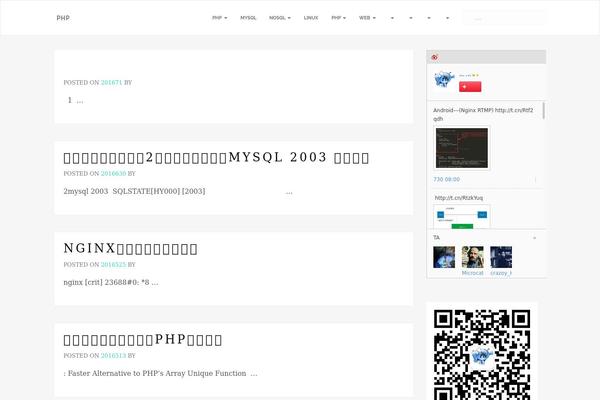Open the post date link 2016513
The image size is (600, 400).
[113, 356]
